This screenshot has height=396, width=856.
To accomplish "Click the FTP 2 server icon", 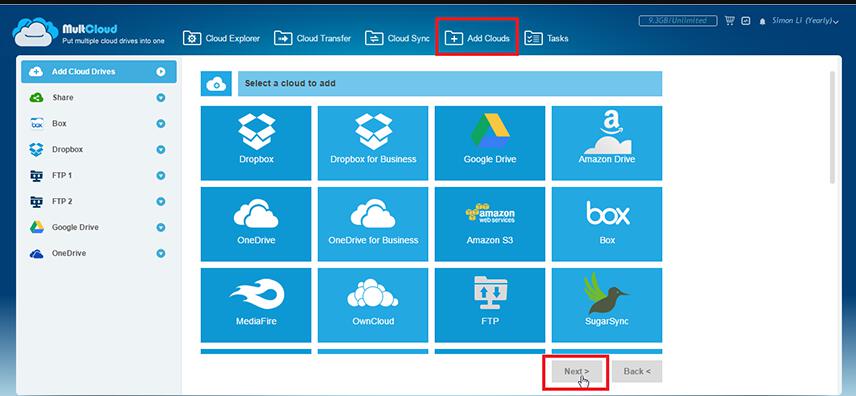I will [36, 202].
